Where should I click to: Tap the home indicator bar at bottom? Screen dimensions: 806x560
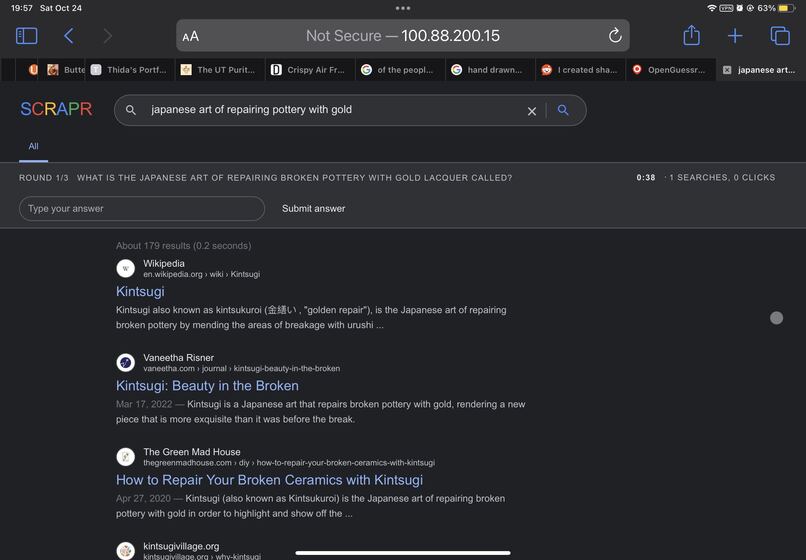pyautogui.click(x=403, y=553)
